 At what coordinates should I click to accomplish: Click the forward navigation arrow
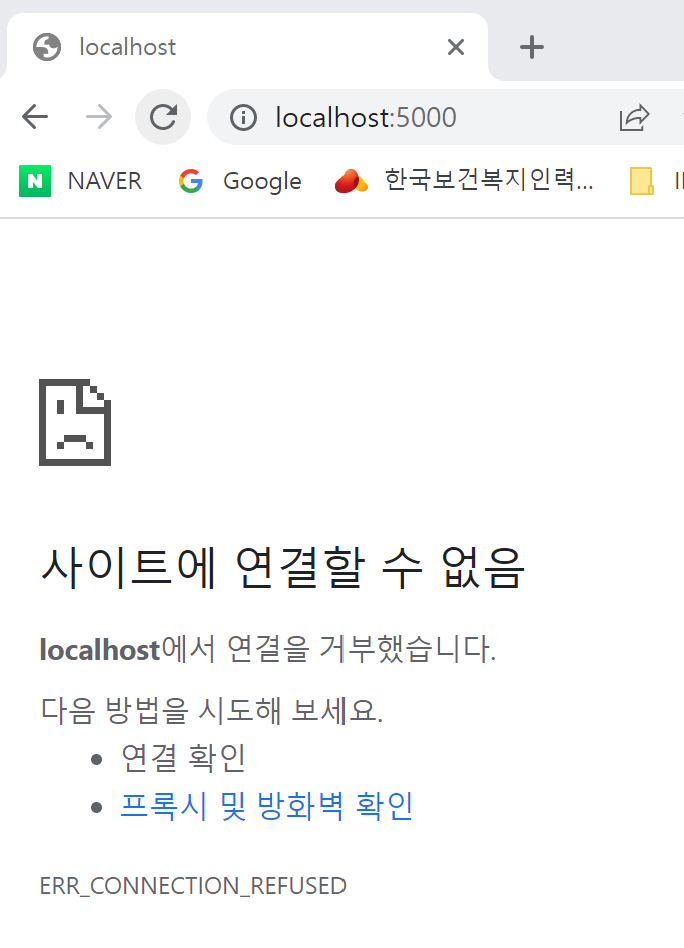[99, 117]
